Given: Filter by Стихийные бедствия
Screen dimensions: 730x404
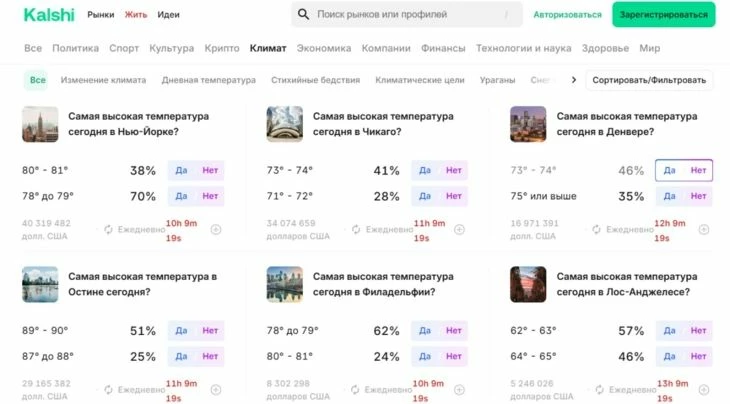Looking at the screenshot, I should tap(316, 80).
